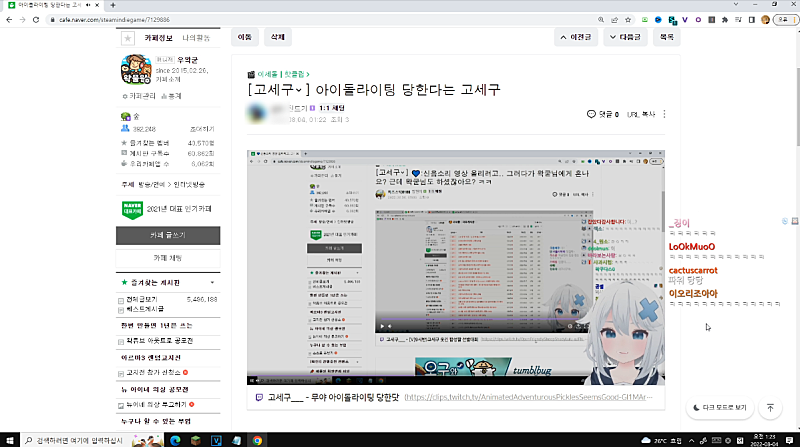Screen dimensions: 800x447
Task: Click the cafe favorite star icon
Action: (127, 38)
